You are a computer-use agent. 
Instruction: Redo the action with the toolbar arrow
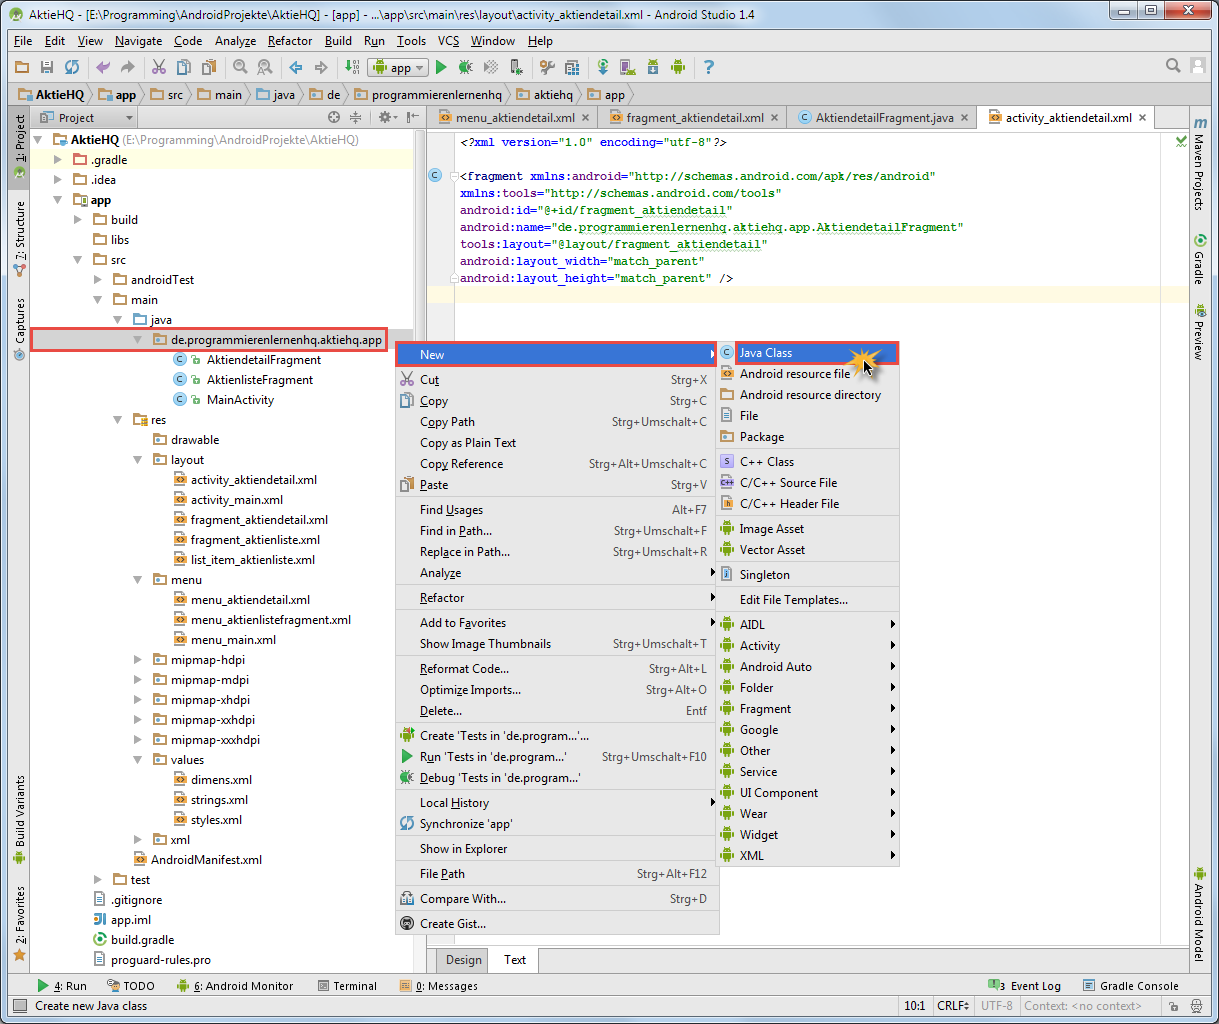(127, 67)
